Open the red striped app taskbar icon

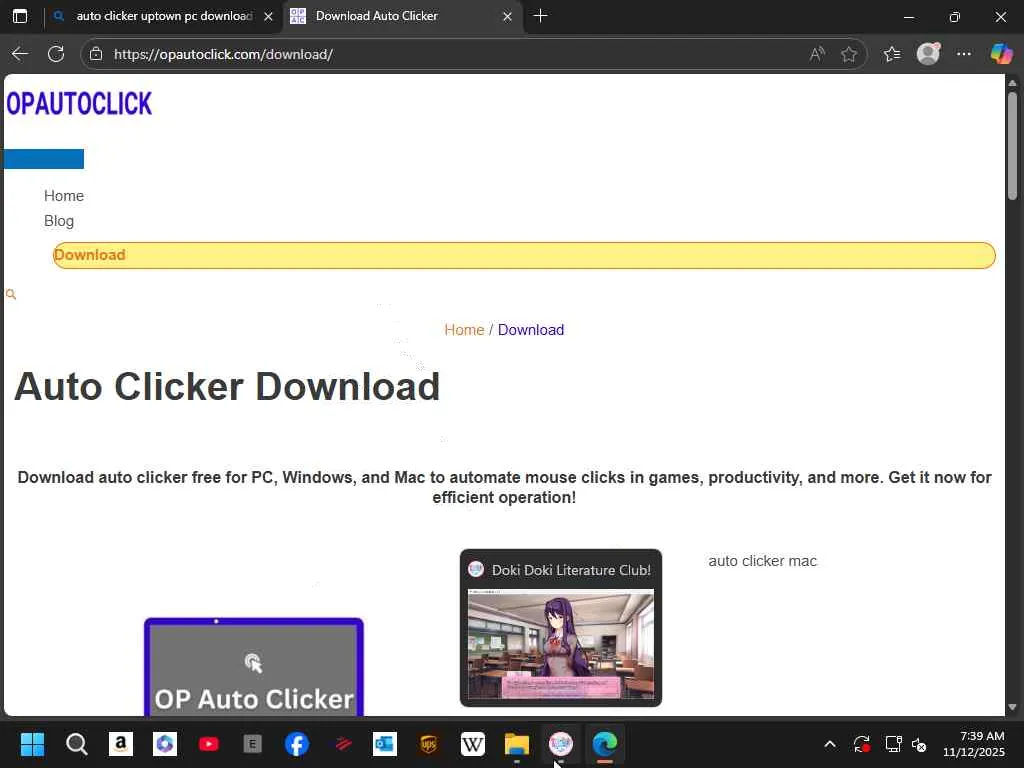342,744
